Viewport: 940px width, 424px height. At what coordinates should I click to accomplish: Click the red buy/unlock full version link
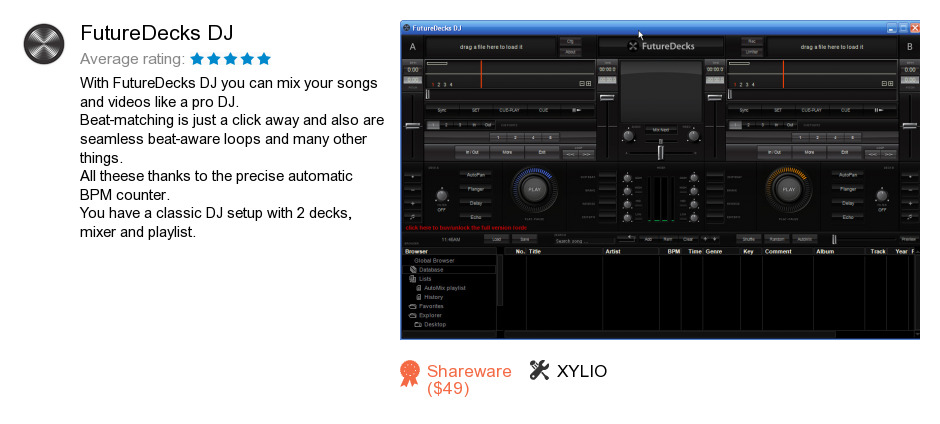(466, 228)
